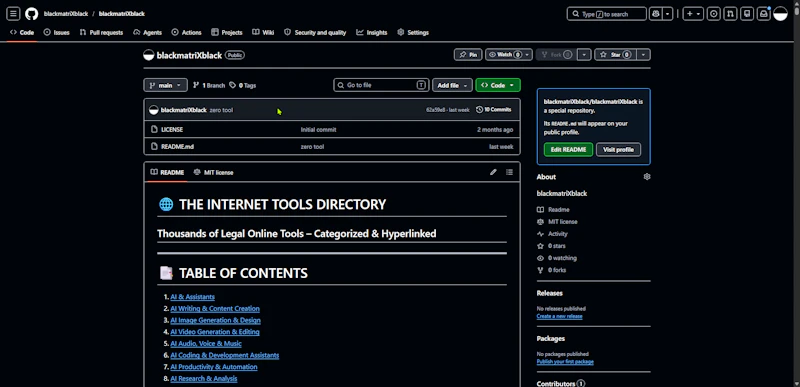View the 10 Commits history
The height and width of the screenshot is (387, 800).
tap(493, 110)
